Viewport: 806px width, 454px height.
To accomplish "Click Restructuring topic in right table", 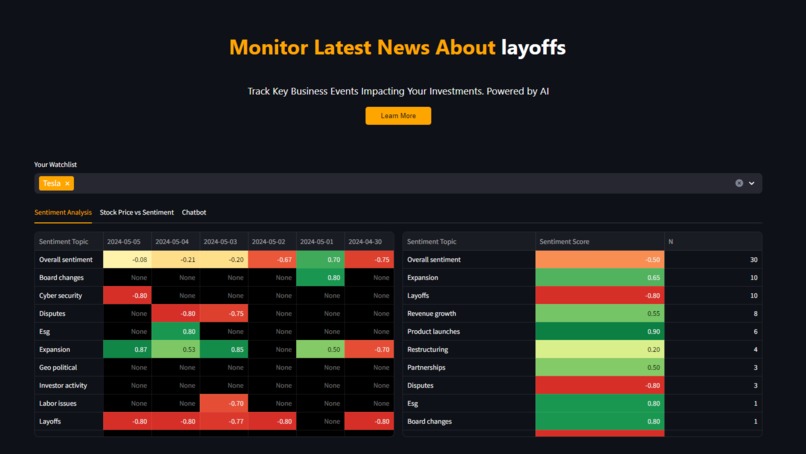I will pyautogui.click(x=428, y=350).
